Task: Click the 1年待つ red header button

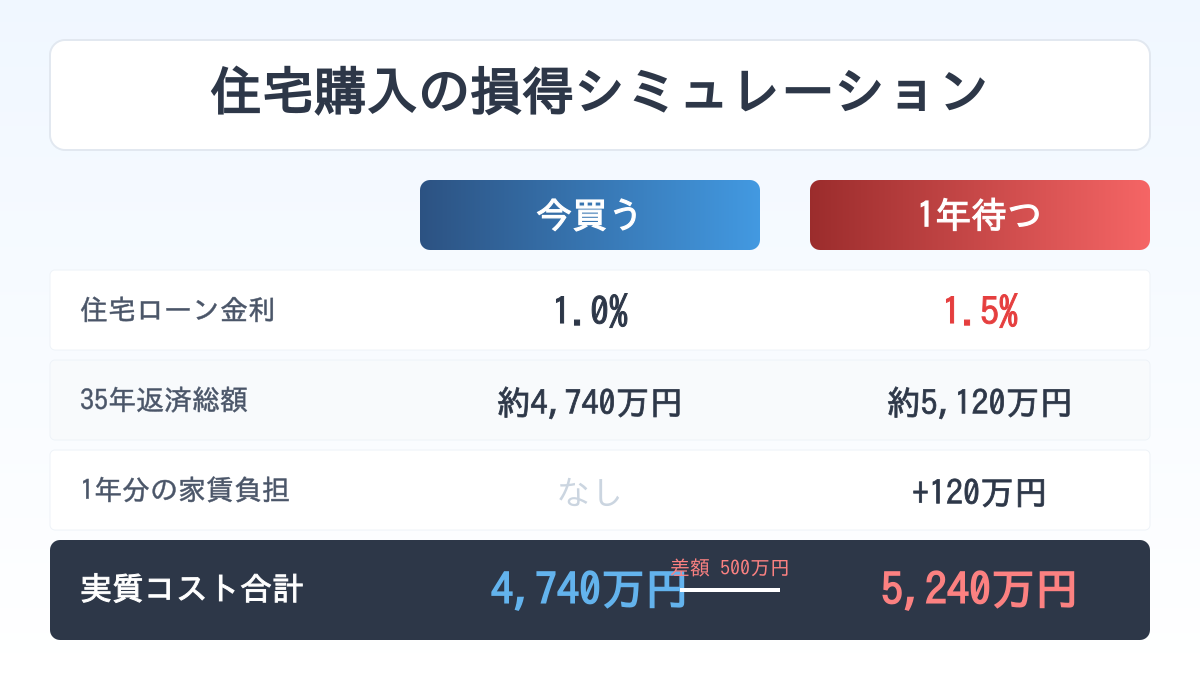Action: click(x=979, y=215)
